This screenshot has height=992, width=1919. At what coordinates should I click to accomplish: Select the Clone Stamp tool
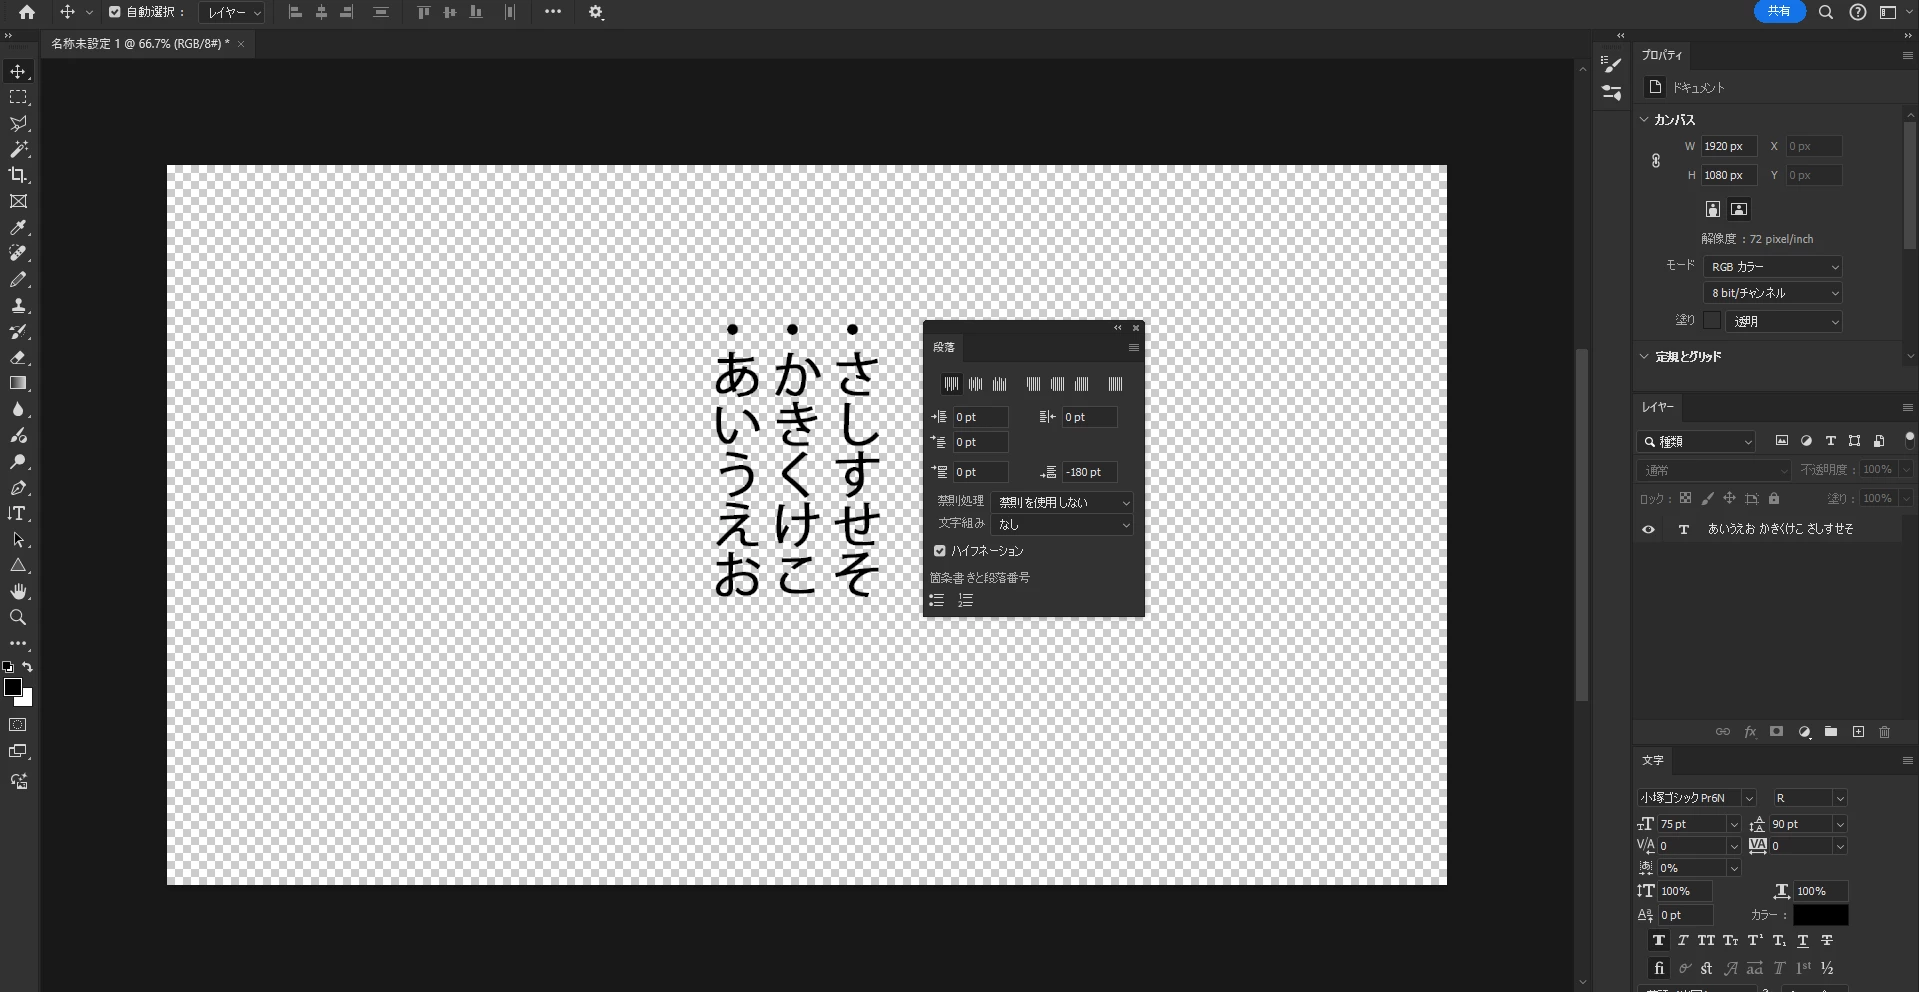(x=18, y=306)
